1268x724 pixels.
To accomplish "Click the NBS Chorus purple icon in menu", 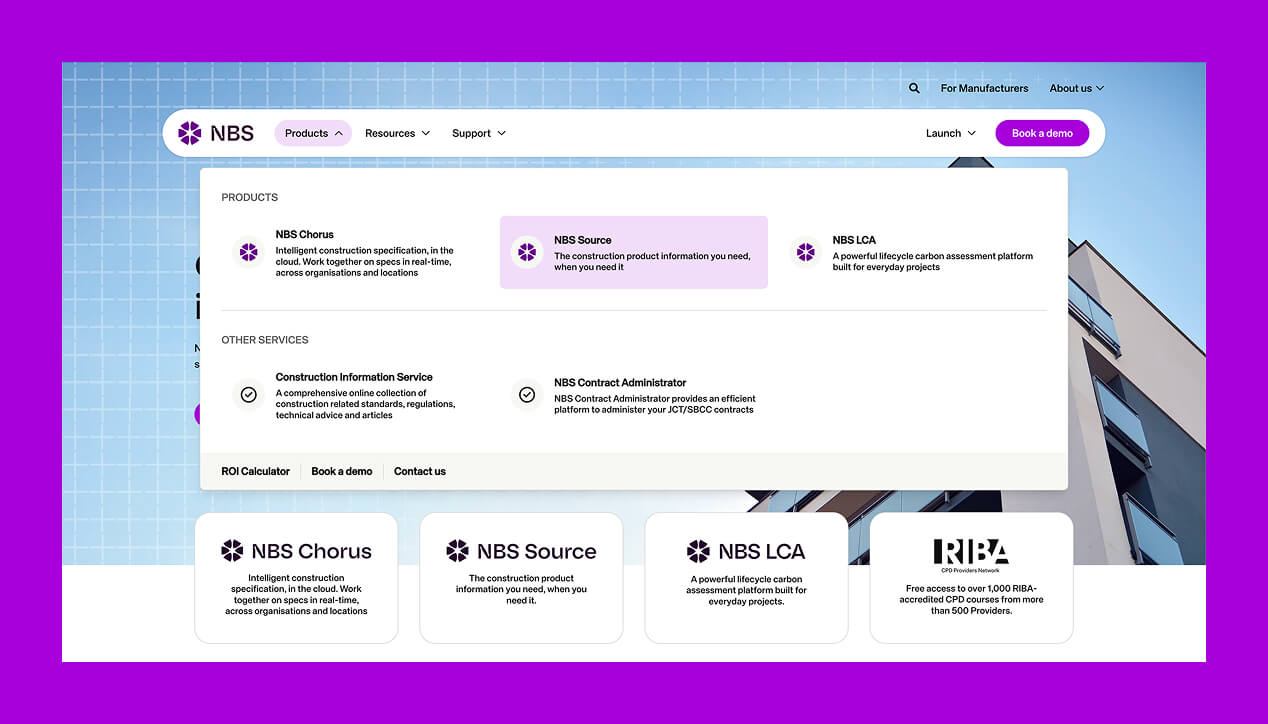I will click(249, 252).
